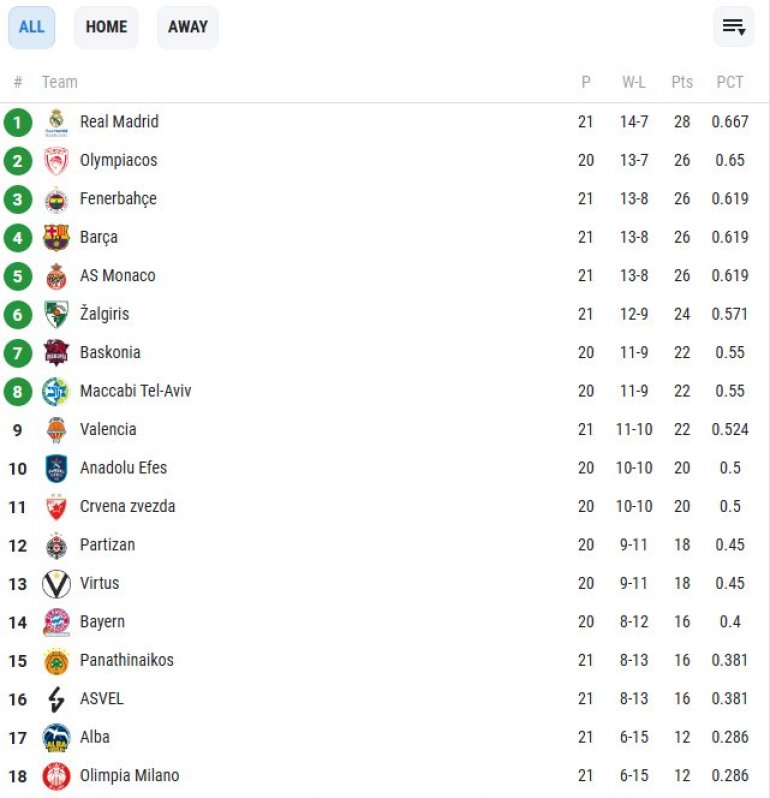The width and height of the screenshot is (770, 798).
Task: Click the Olimpia Milano logo
Action: (x=56, y=776)
